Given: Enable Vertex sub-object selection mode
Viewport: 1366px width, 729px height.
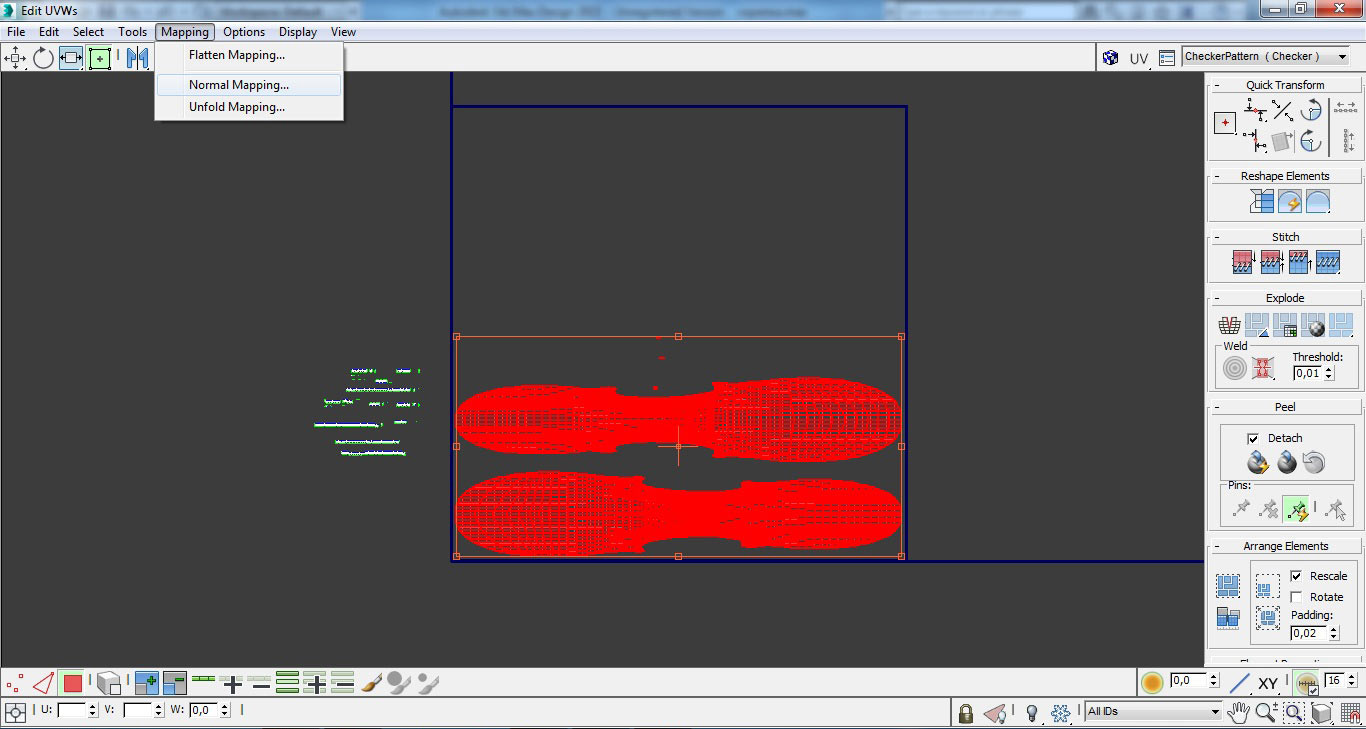Looking at the screenshot, I should (14, 684).
